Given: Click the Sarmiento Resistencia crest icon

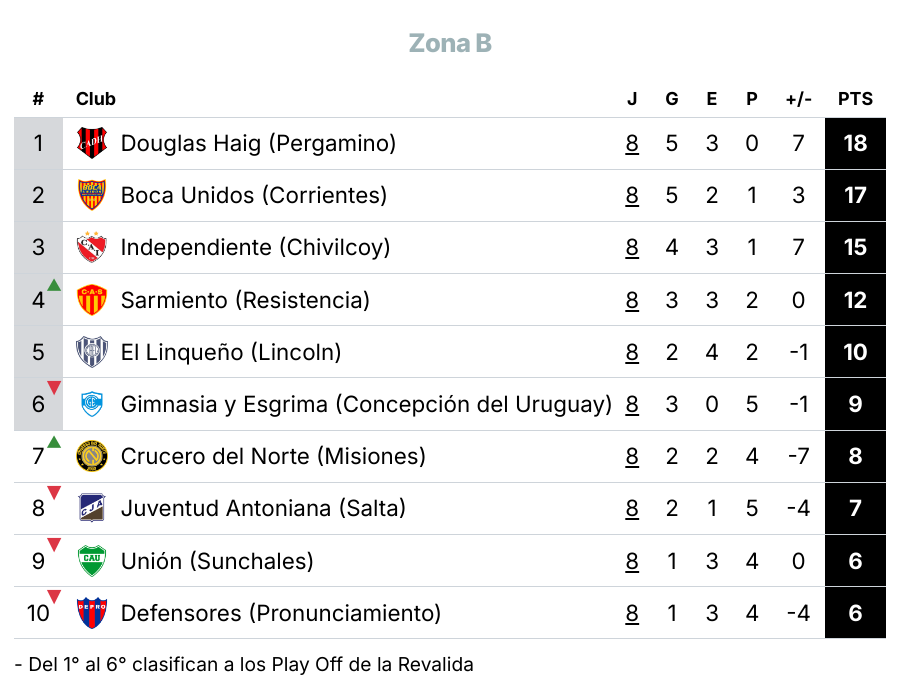Looking at the screenshot, I should pyautogui.click(x=92, y=300).
